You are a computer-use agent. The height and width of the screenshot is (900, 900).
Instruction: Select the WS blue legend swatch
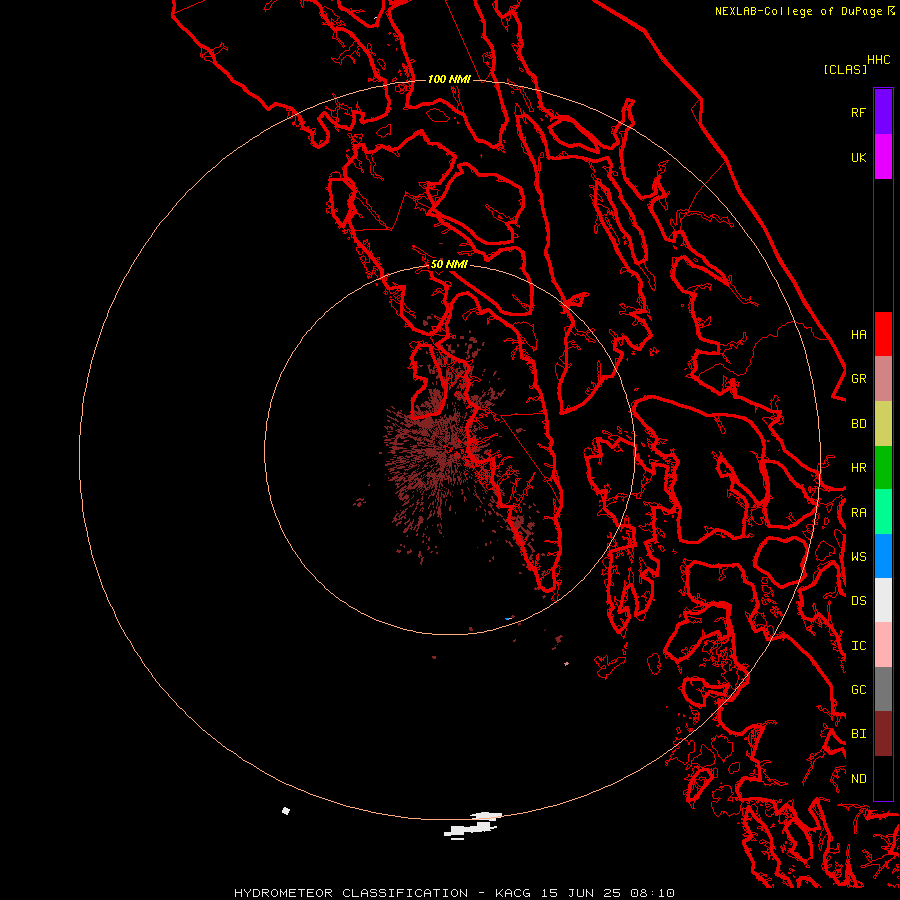click(x=883, y=556)
